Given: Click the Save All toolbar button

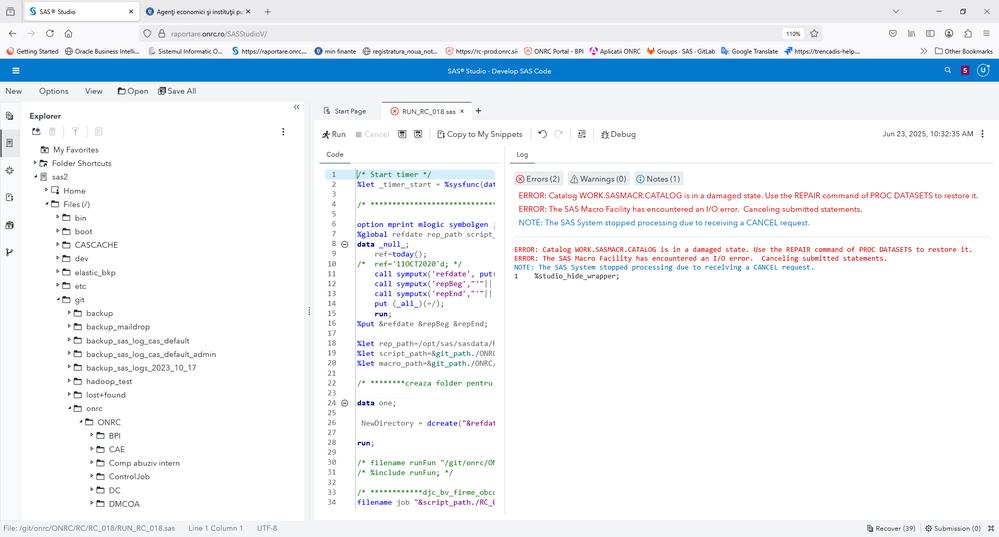Looking at the screenshot, I should [177, 91].
